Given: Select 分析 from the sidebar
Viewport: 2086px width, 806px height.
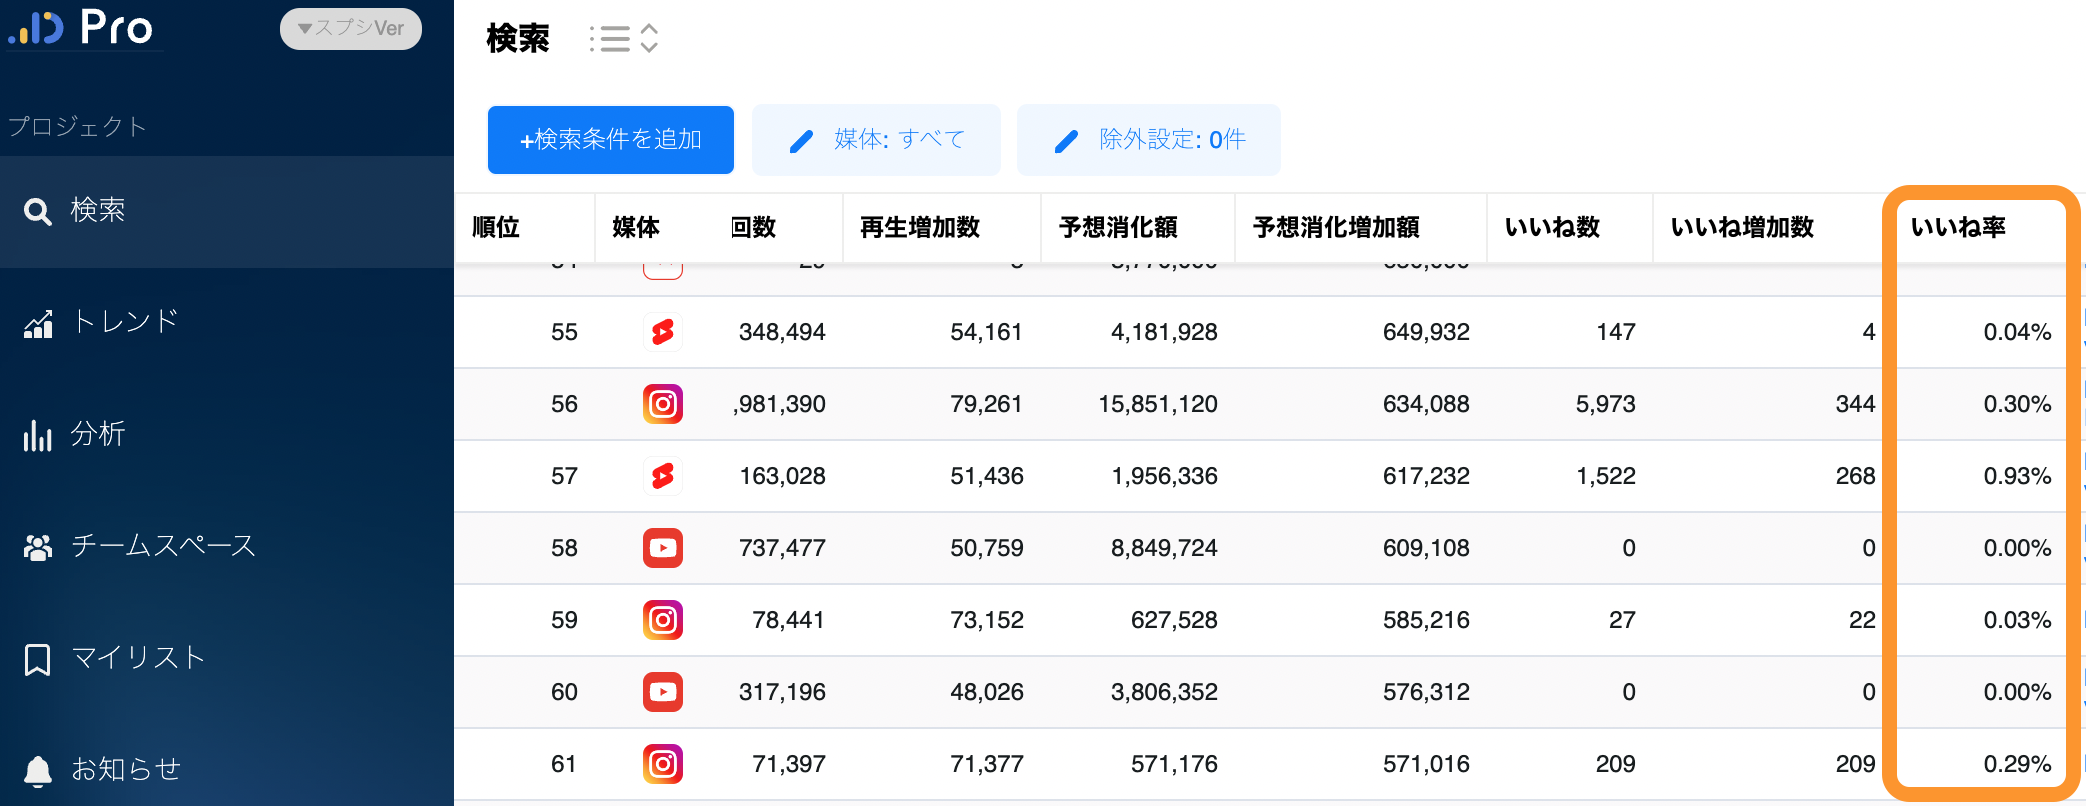Looking at the screenshot, I should point(97,435).
